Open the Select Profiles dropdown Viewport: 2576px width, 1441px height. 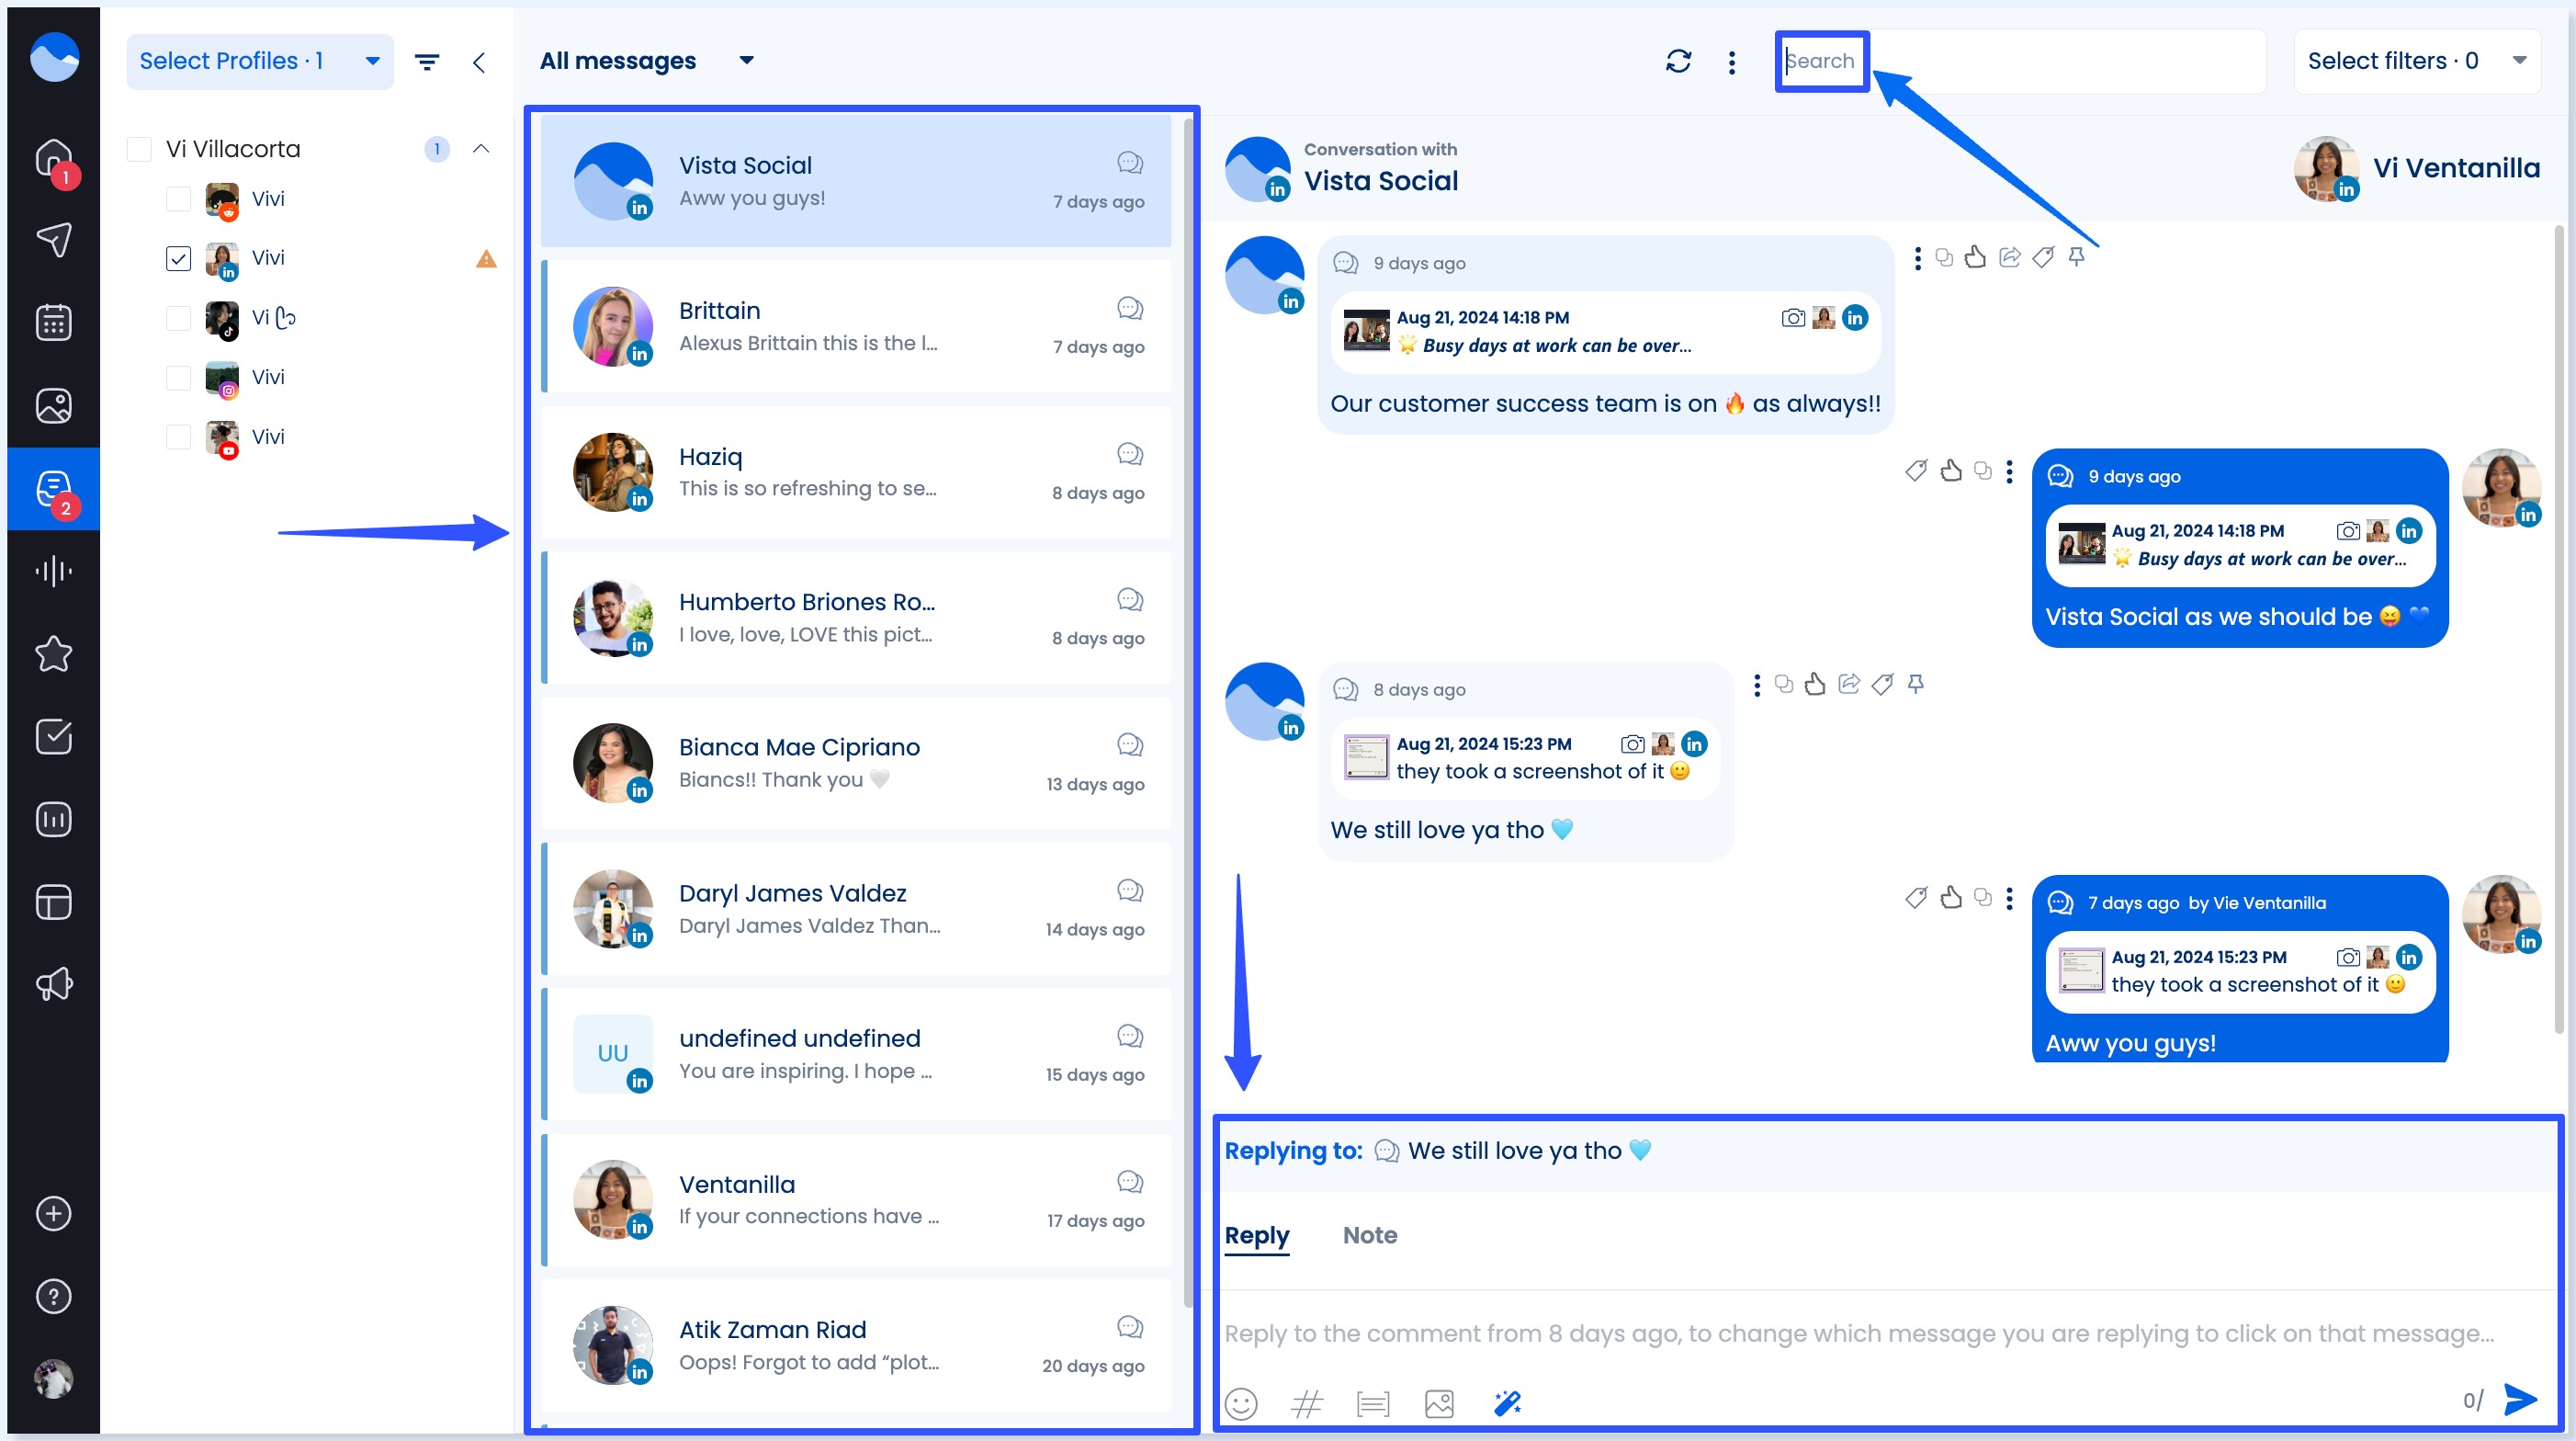coord(259,61)
